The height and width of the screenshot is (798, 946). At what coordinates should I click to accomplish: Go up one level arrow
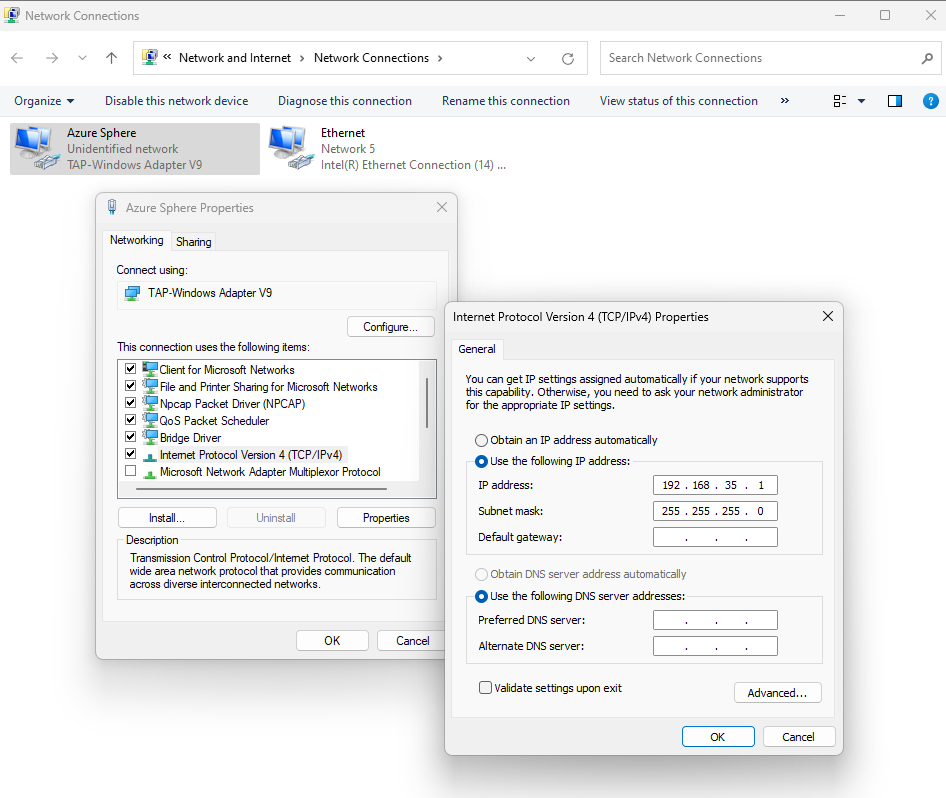(111, 58)
